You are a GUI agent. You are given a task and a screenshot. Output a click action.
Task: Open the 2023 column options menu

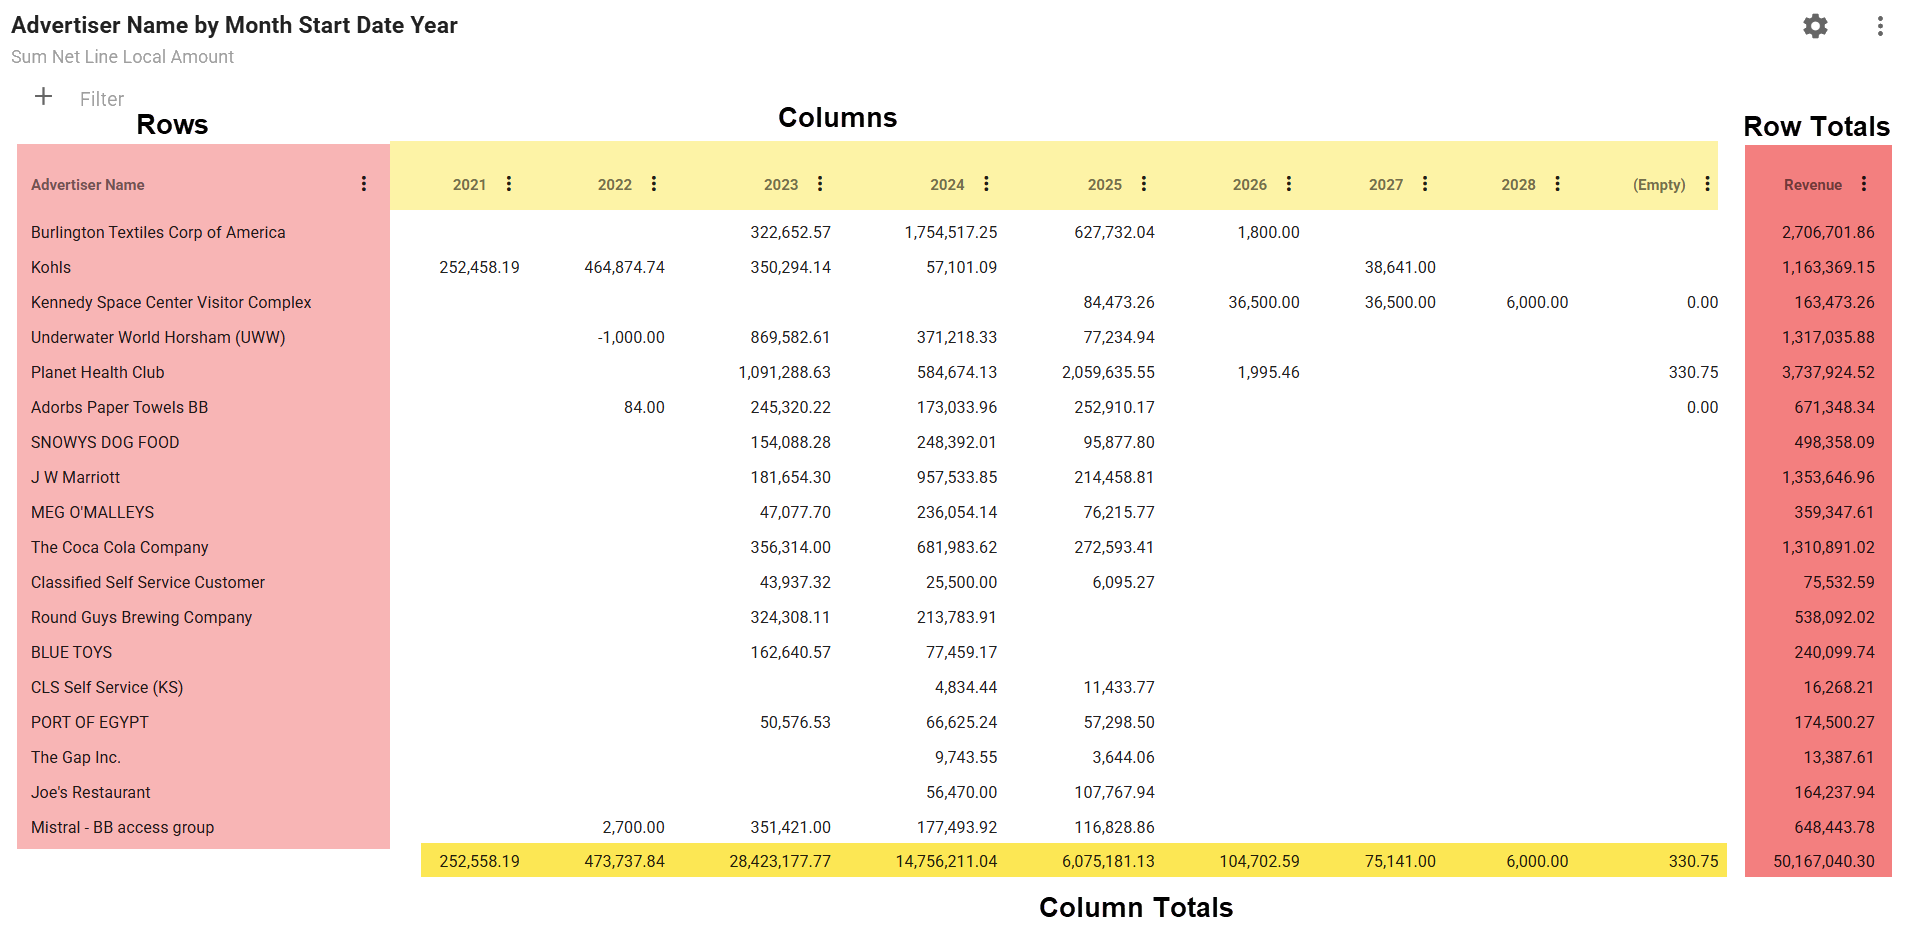coord(820,184)
